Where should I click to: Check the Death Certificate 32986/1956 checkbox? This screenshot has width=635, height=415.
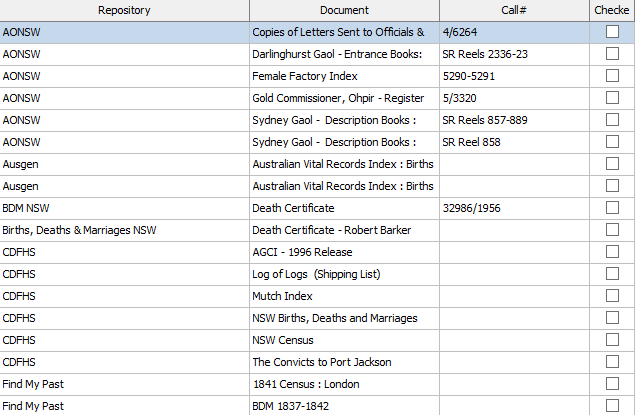click(612, 208)
